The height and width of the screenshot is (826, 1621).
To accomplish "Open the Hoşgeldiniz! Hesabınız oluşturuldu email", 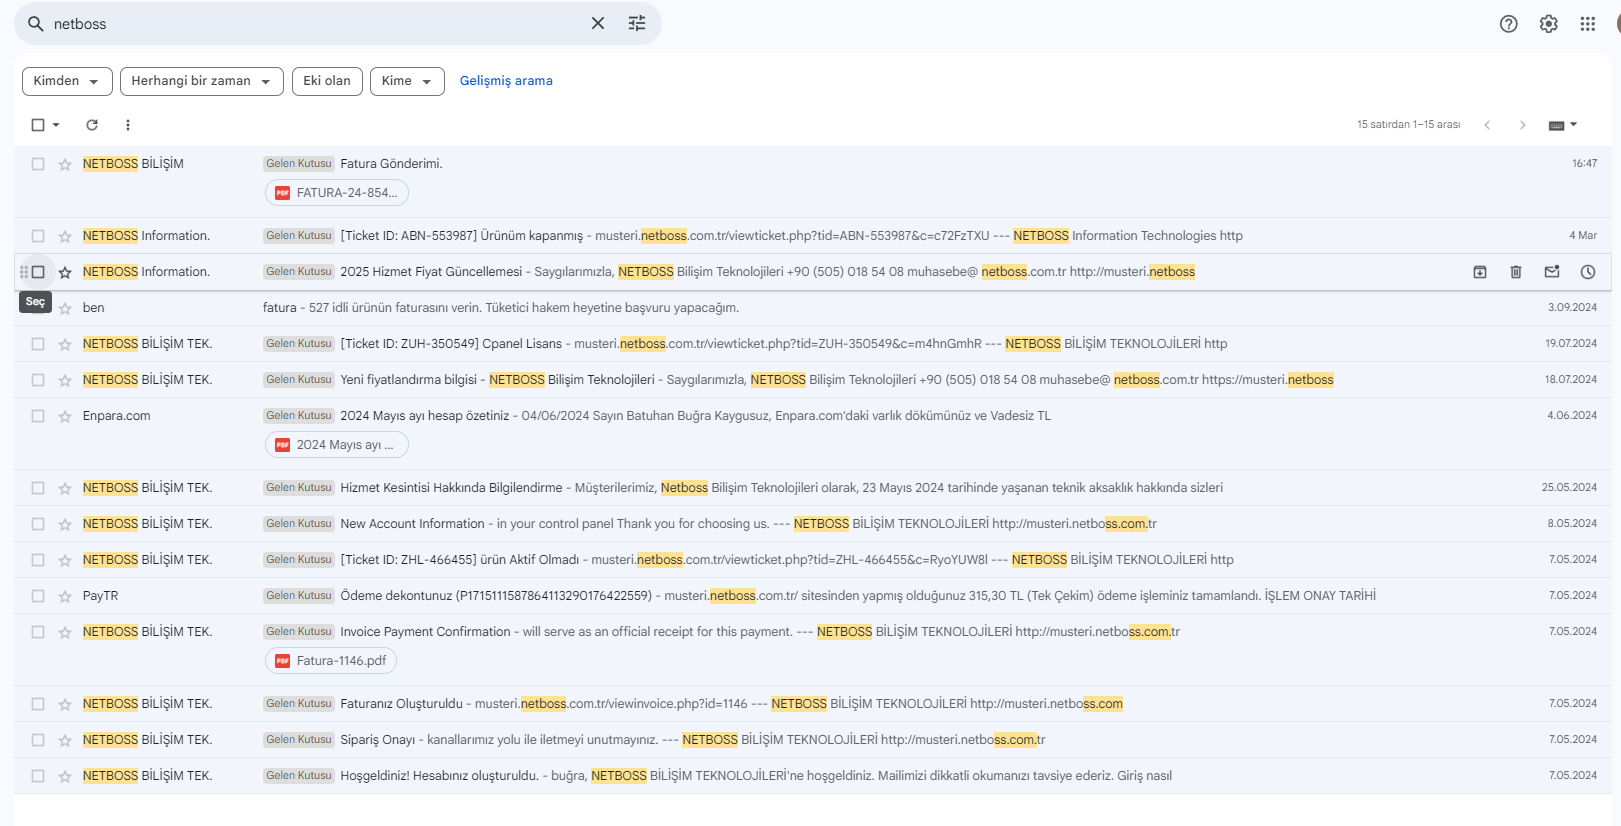I will click(812, 776).
